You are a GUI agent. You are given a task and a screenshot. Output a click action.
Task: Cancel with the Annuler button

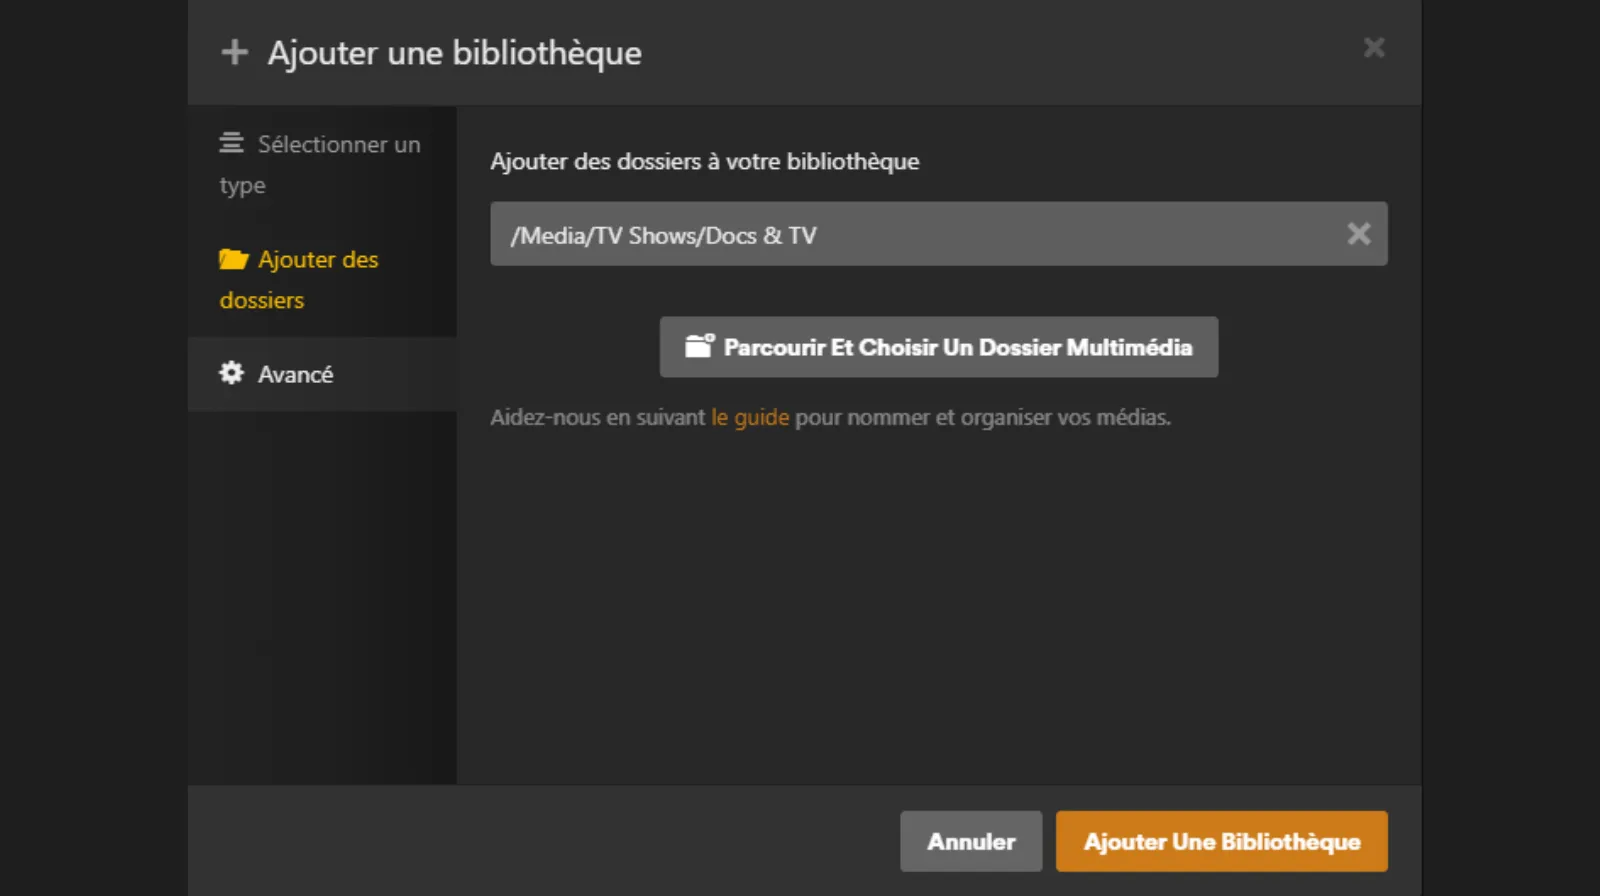[970, 841]
